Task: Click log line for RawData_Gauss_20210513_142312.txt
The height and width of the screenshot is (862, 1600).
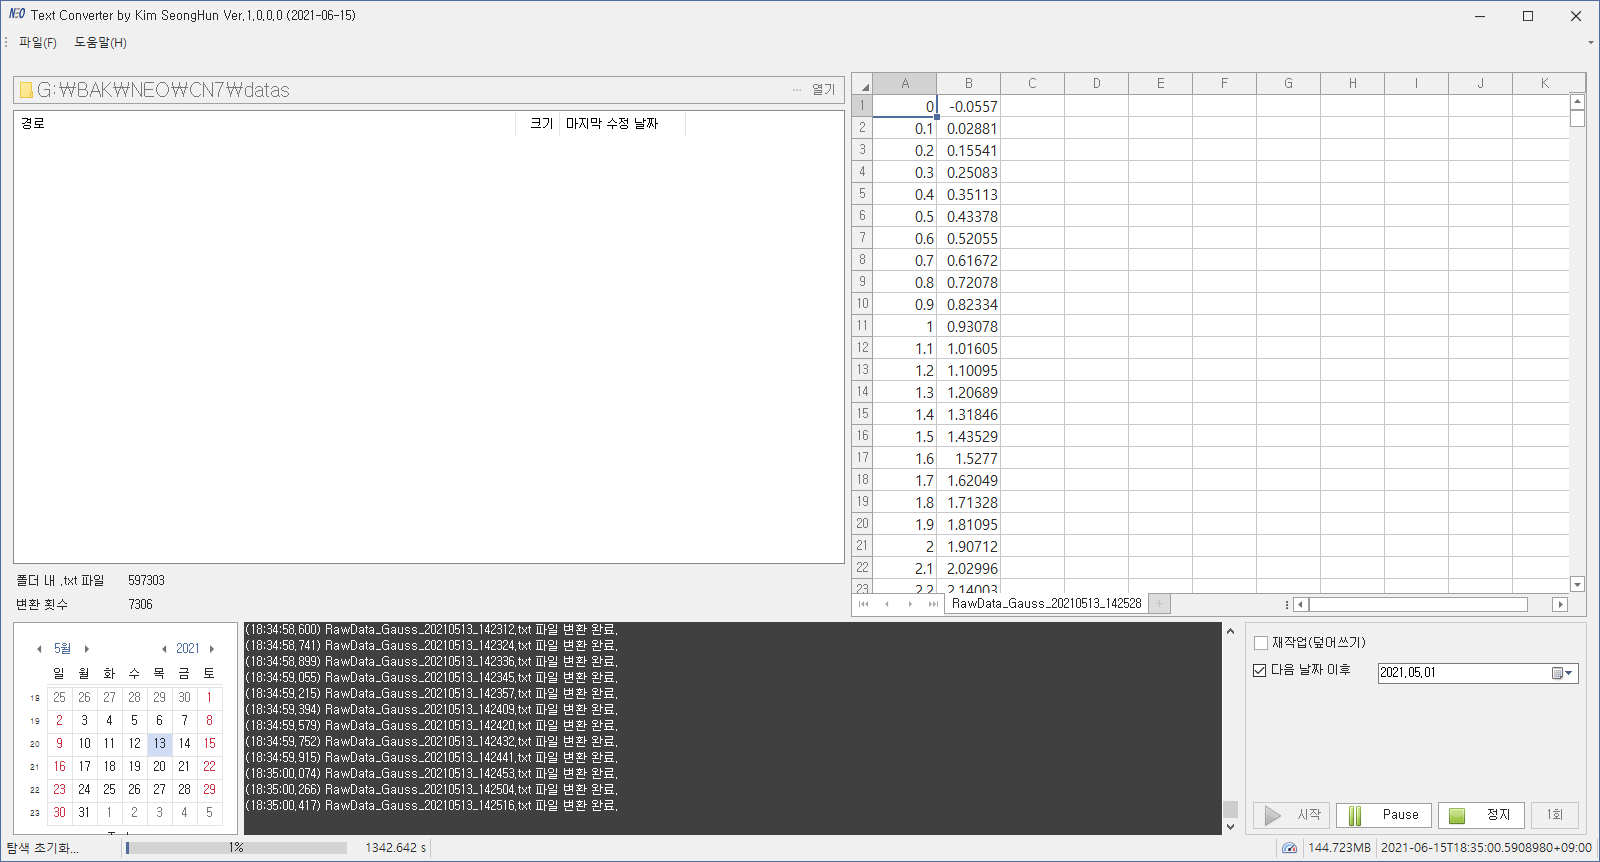Action: tap(432, 630)
